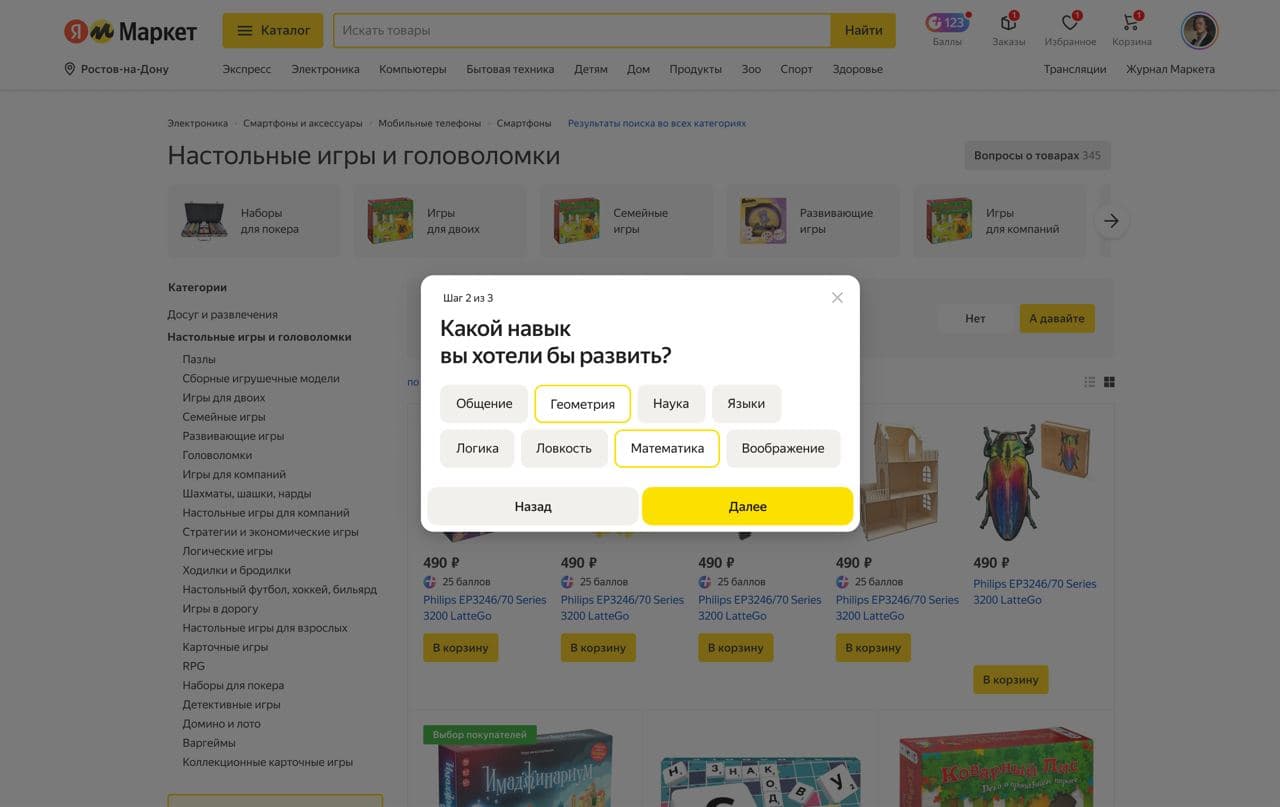Deselect the Геометрия skill chip

pyautogui.click(x=582, y=404)
